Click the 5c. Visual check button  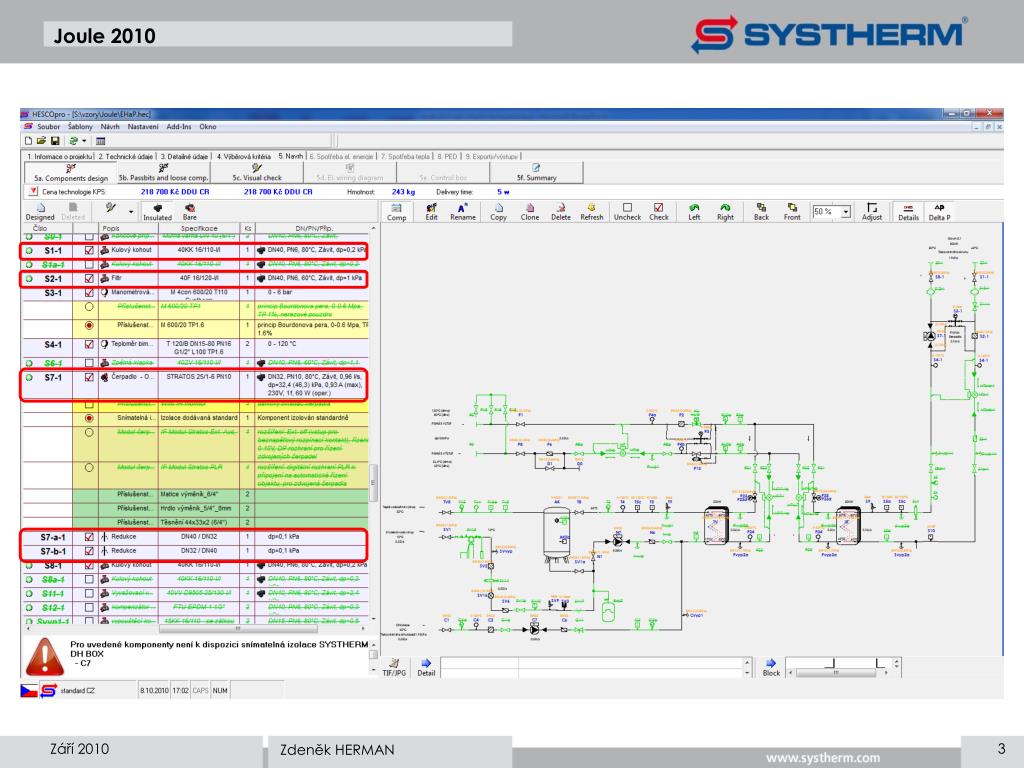(257, 172)
